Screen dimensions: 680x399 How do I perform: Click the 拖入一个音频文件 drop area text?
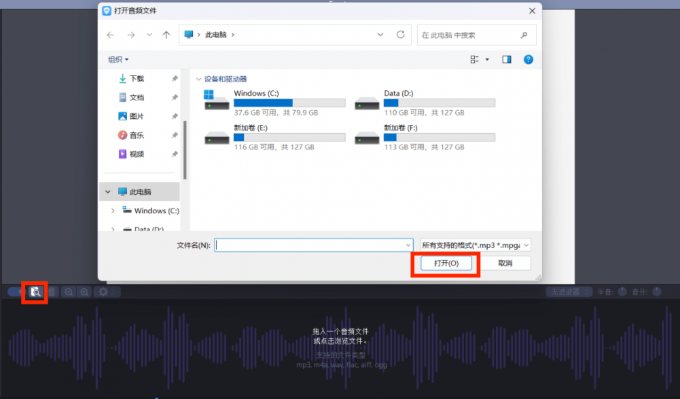pos(340,331)
